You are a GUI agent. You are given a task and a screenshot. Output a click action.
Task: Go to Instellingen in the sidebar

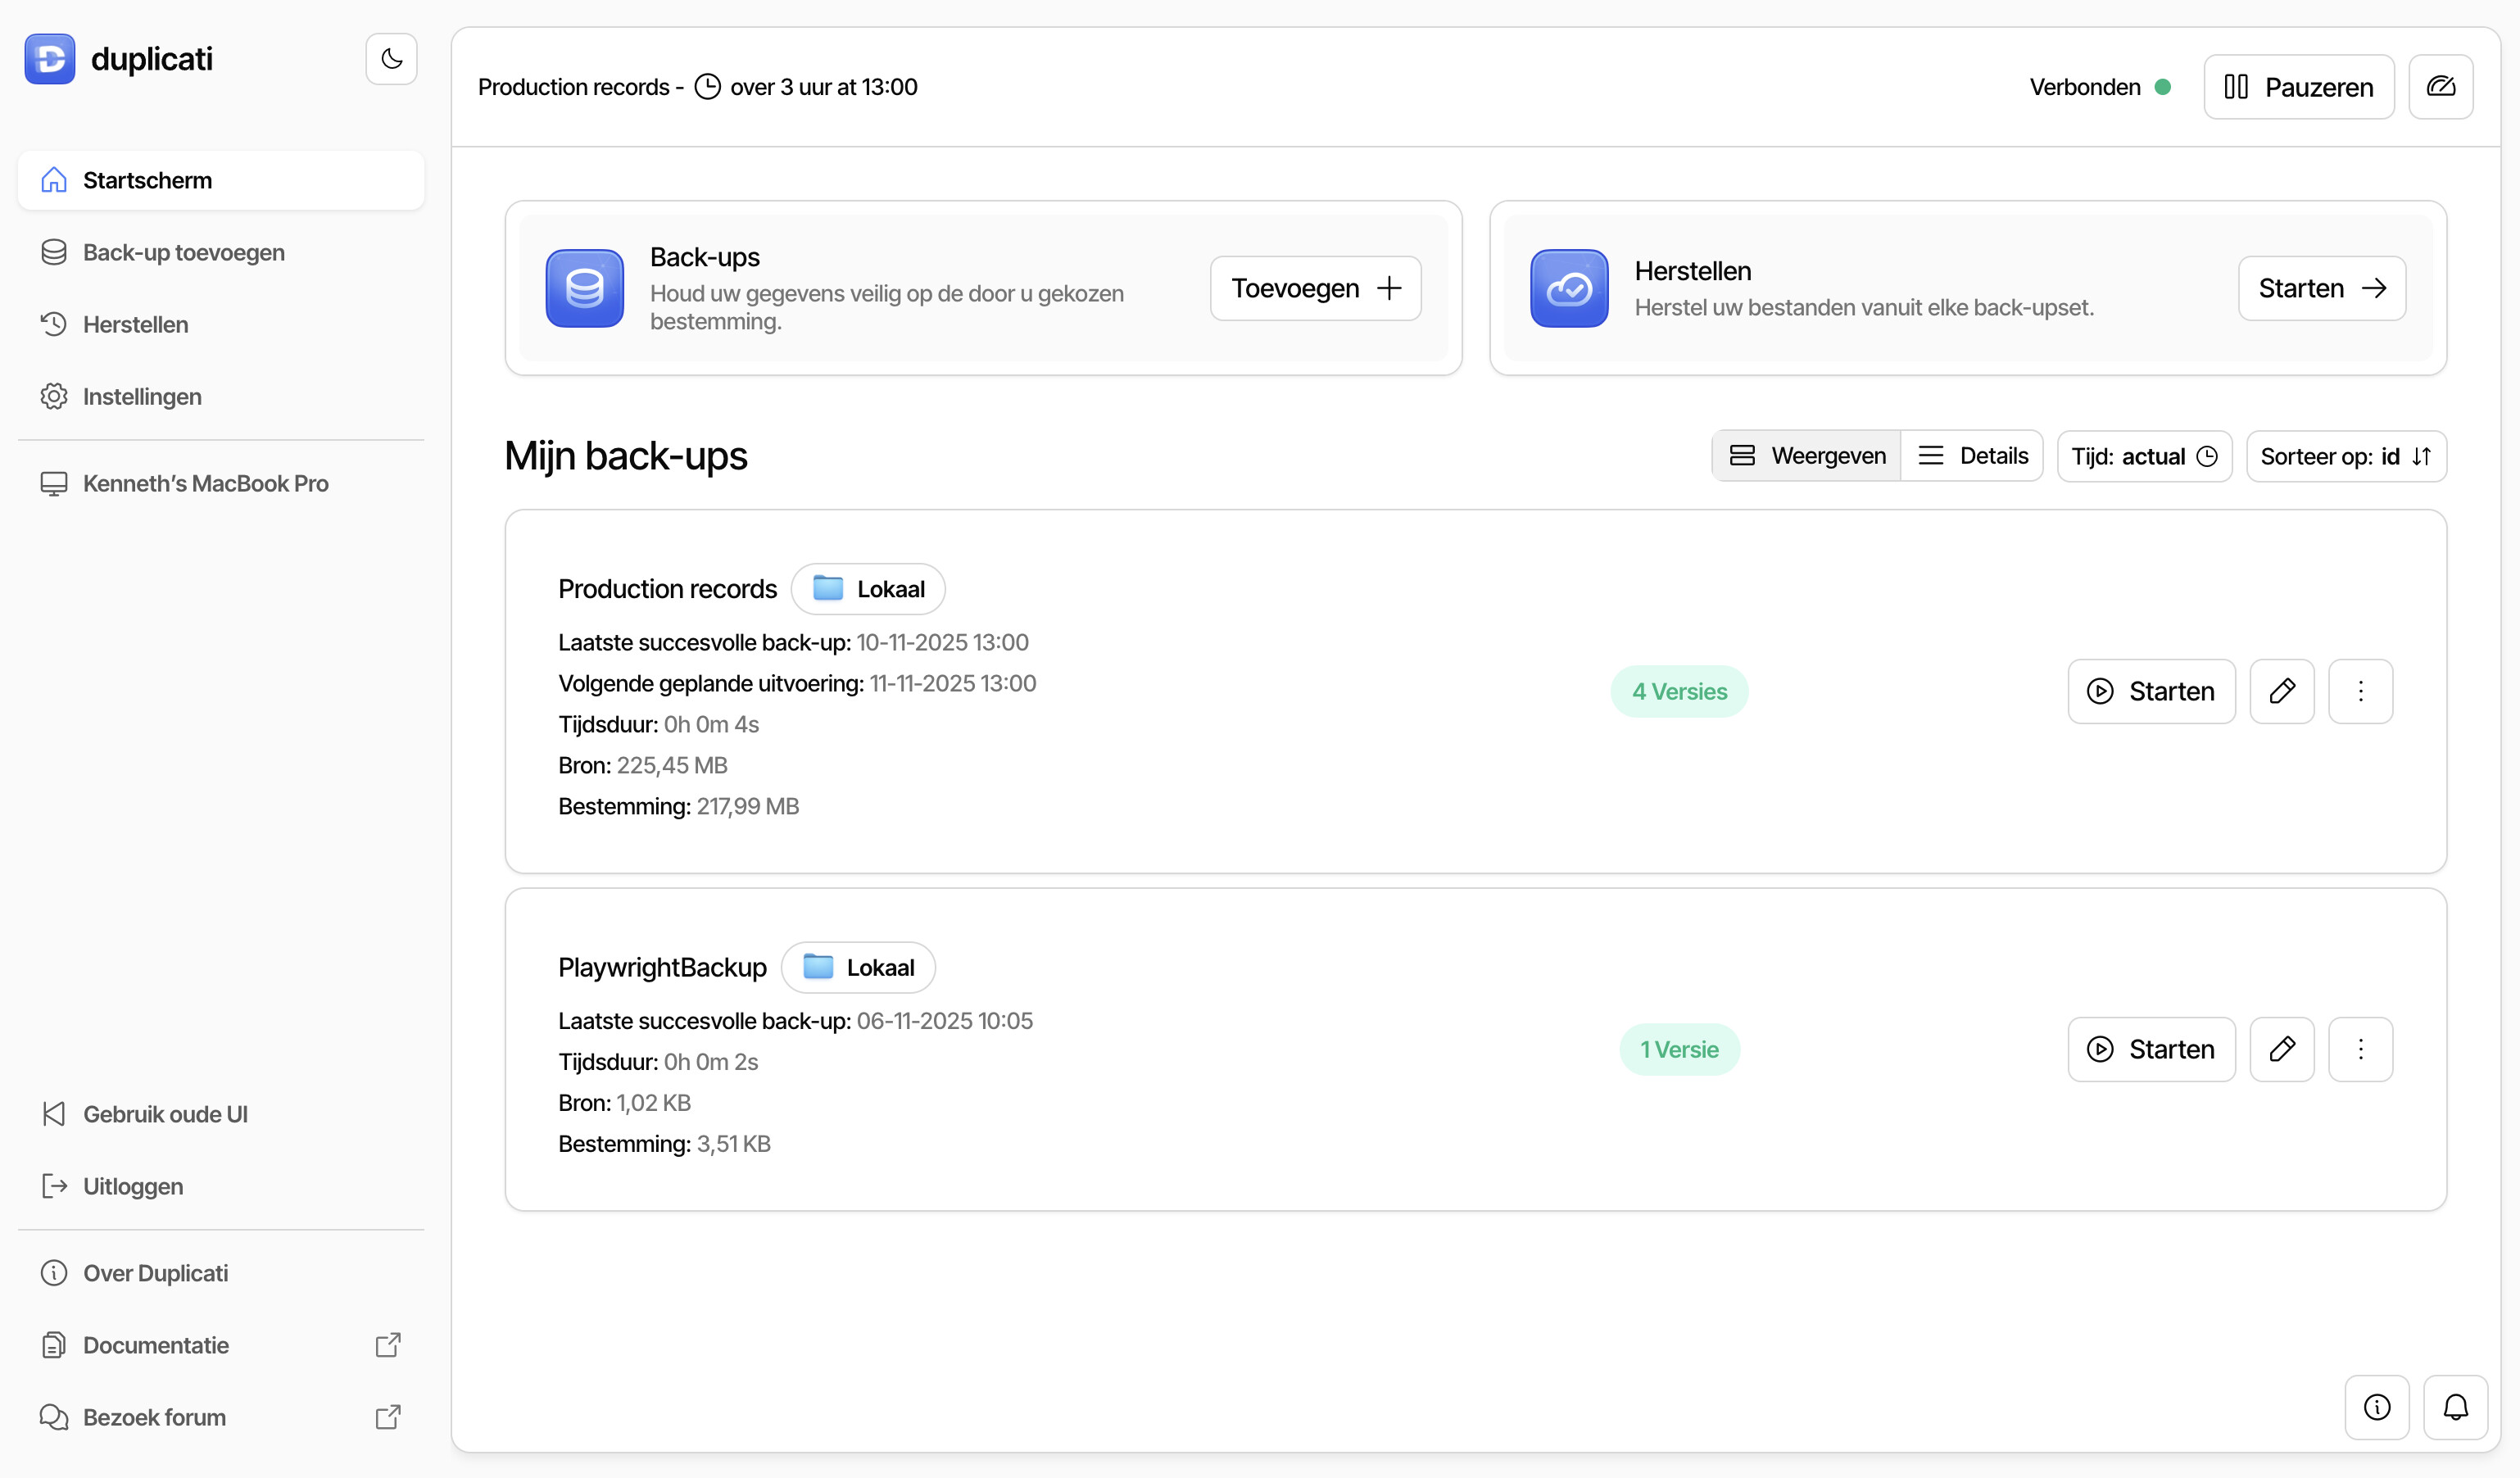(x=142, y=397)
